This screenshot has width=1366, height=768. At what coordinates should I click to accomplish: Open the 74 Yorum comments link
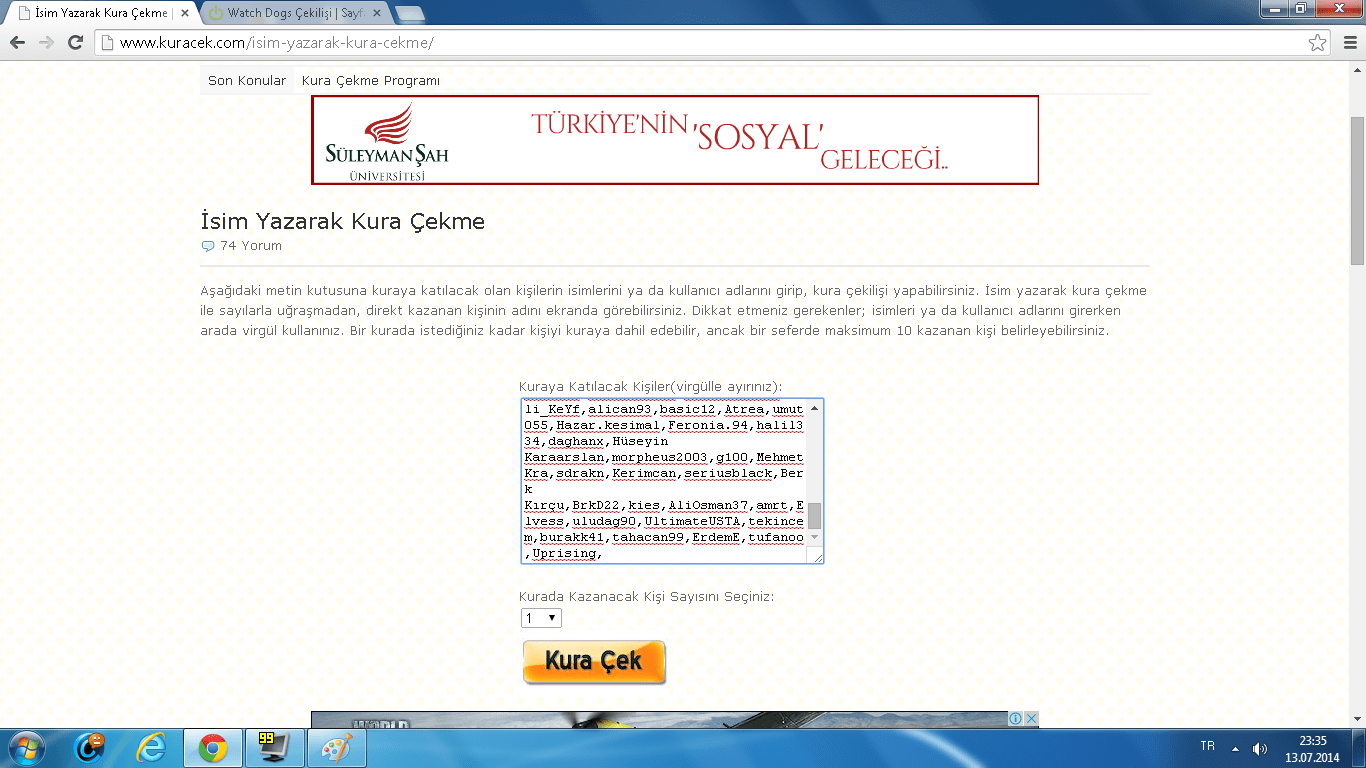251,246
